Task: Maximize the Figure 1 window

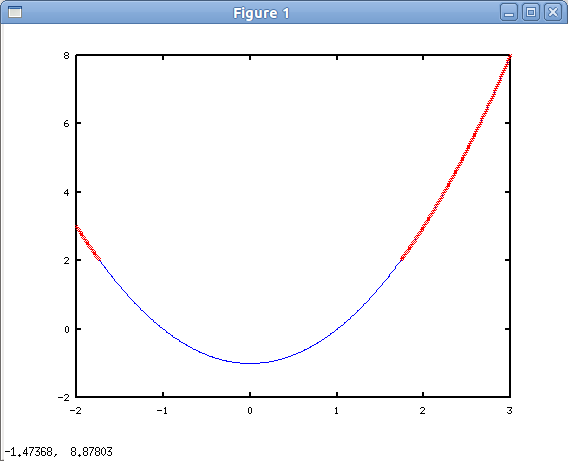Action: [x=531, y=13]
